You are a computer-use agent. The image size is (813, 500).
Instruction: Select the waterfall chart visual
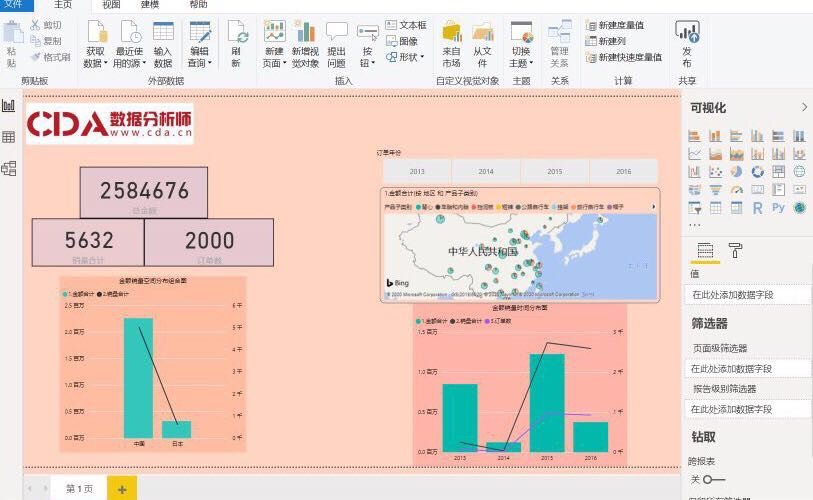click(694, 171)
